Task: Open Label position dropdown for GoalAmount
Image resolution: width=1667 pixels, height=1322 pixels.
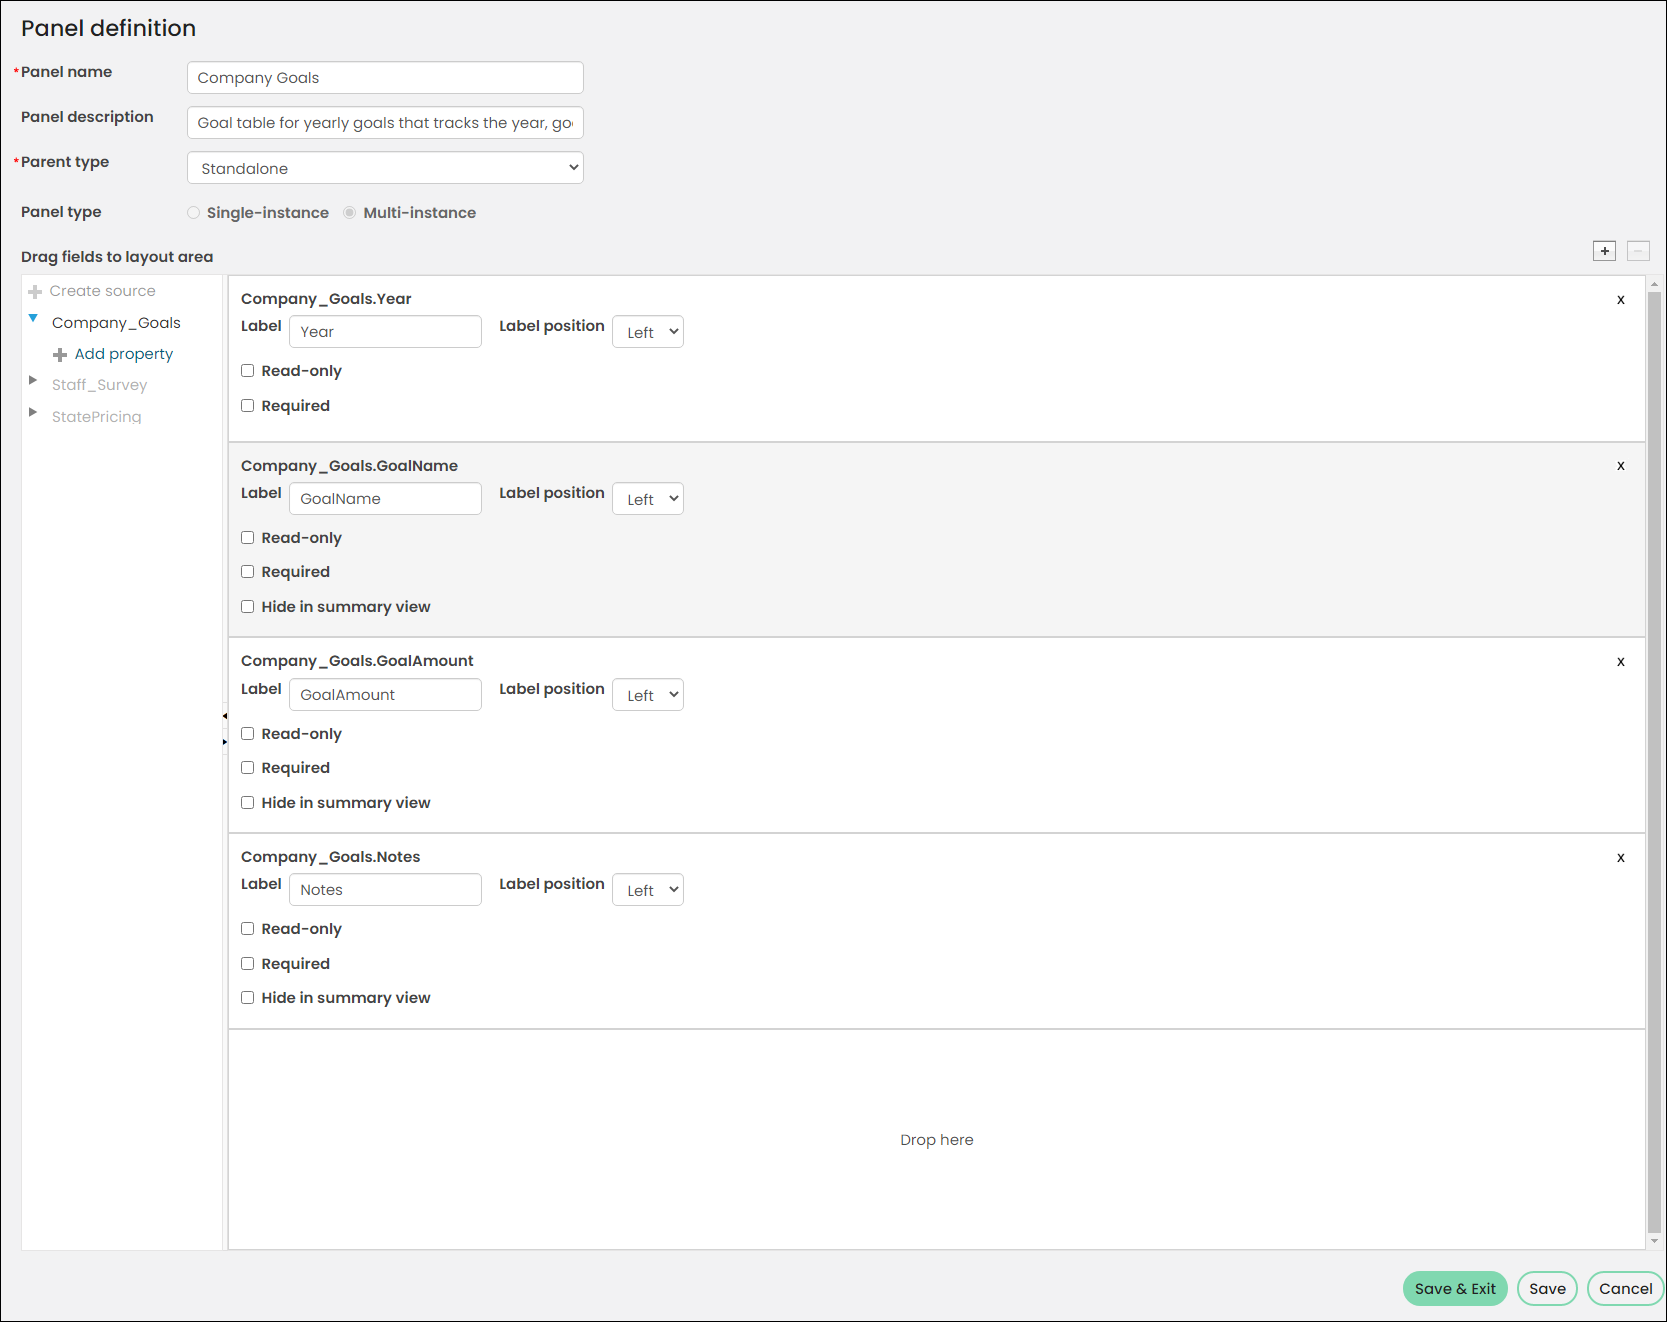Action: coord(648,695)
